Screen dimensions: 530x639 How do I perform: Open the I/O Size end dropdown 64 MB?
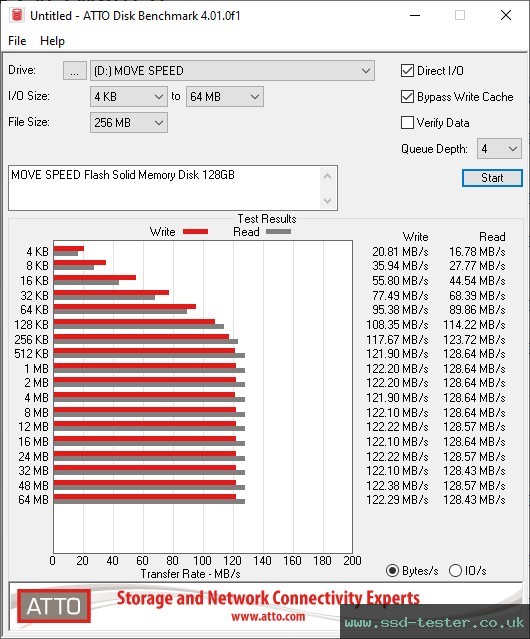coord(224,97)
